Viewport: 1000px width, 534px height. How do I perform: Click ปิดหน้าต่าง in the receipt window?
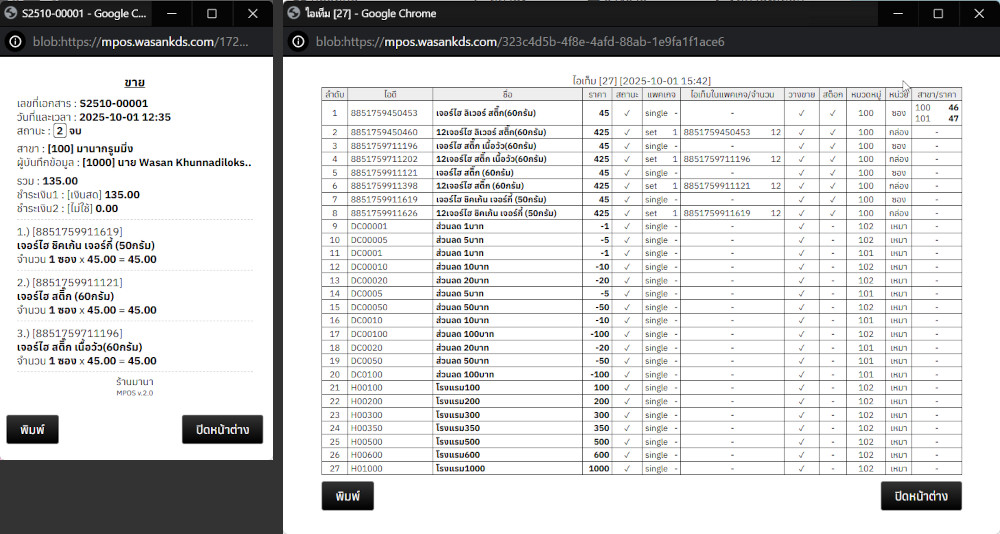tap(222, 429)
